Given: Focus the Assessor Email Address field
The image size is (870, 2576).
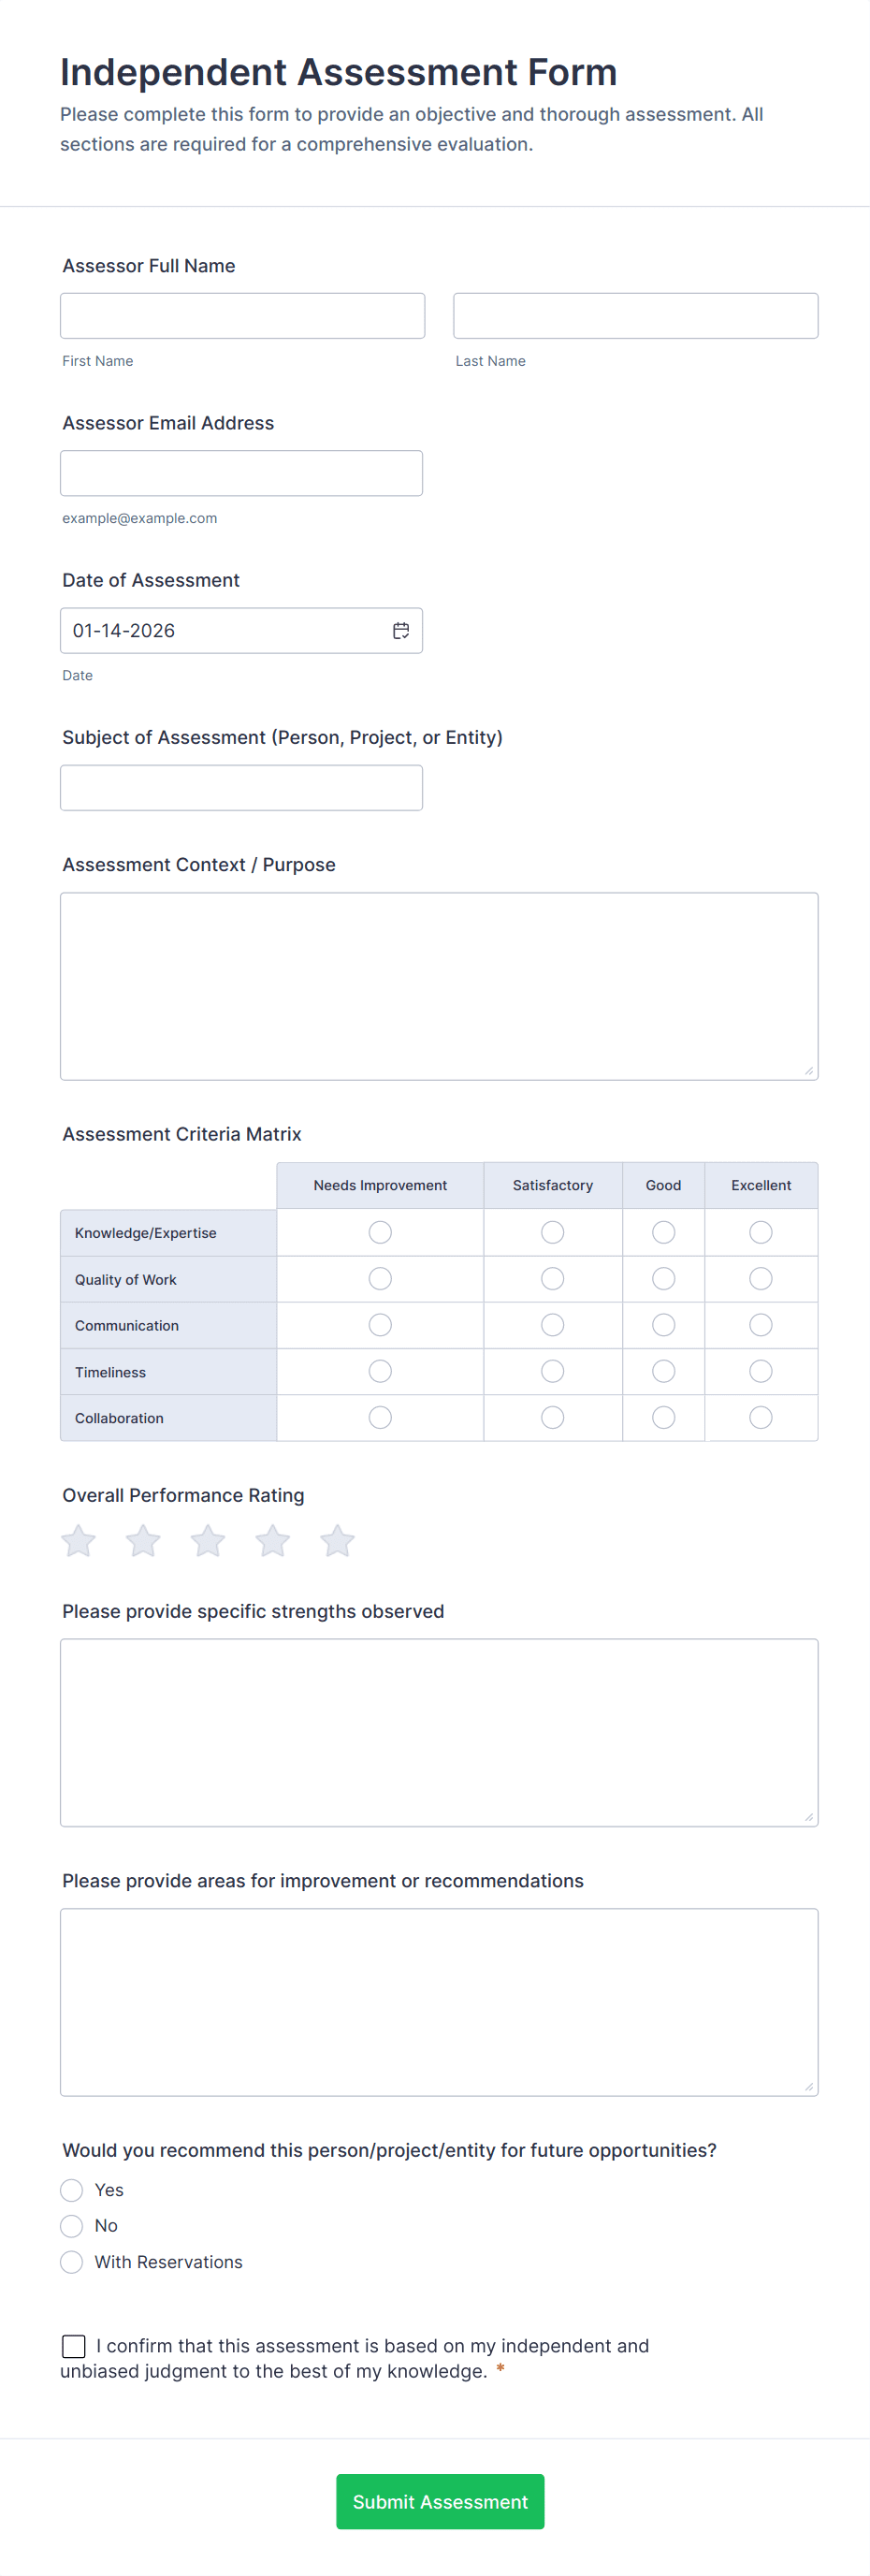Looking at the screenshot, I should pos(241,472).
